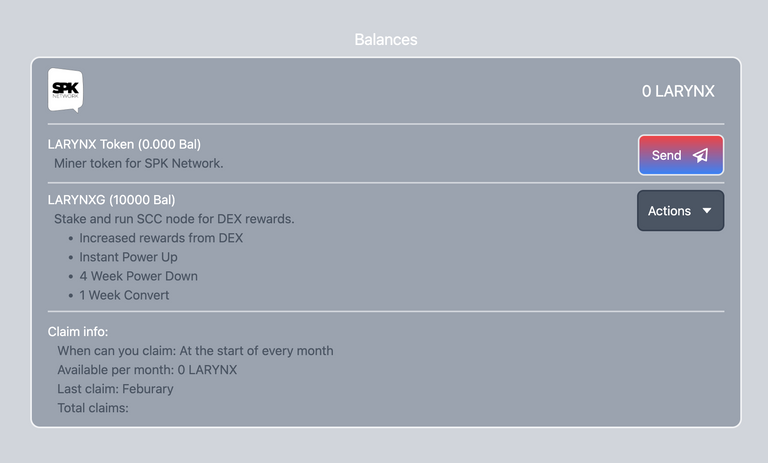This screenshot has width=768, height=463.
Task: Click the Claim info heading
Action: tap(78, 332)
